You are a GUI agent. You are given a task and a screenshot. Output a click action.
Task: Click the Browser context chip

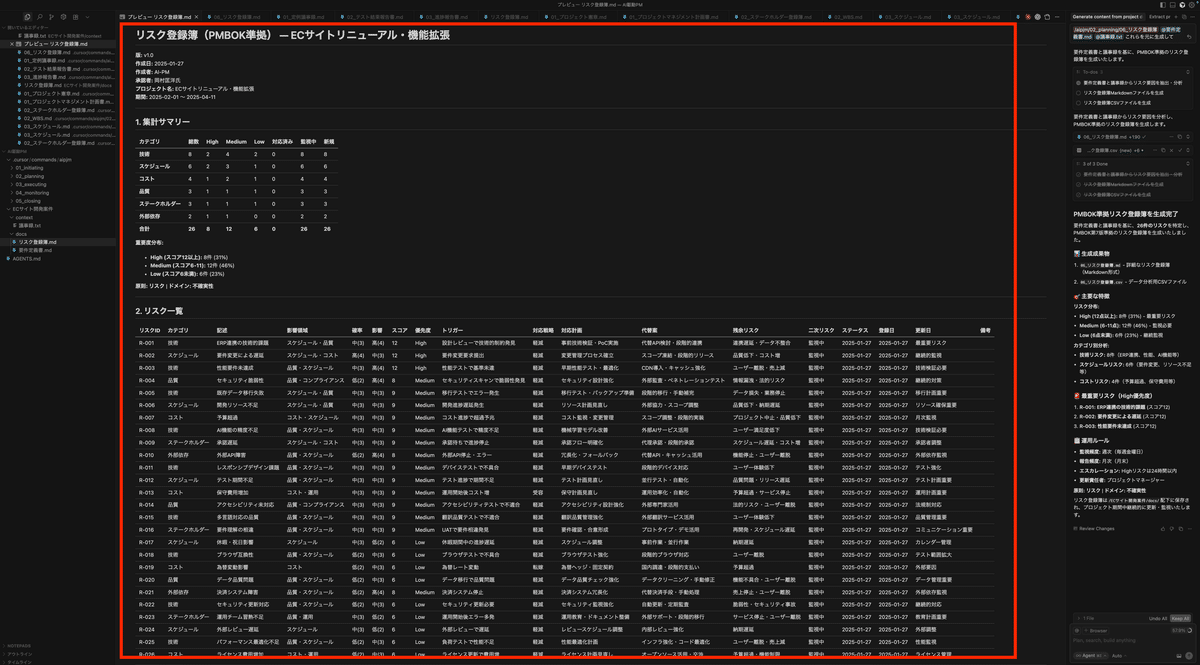pos(1095,631)
